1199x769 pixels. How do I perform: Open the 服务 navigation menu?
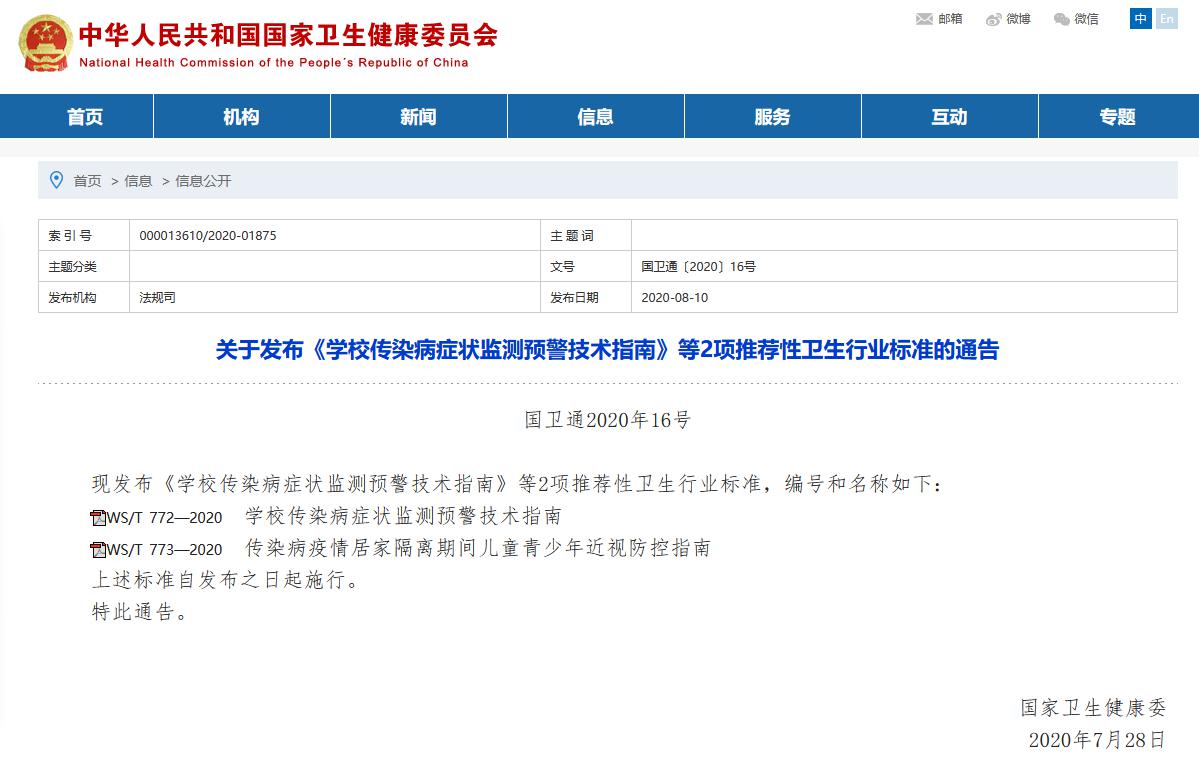tap(772, 116)
